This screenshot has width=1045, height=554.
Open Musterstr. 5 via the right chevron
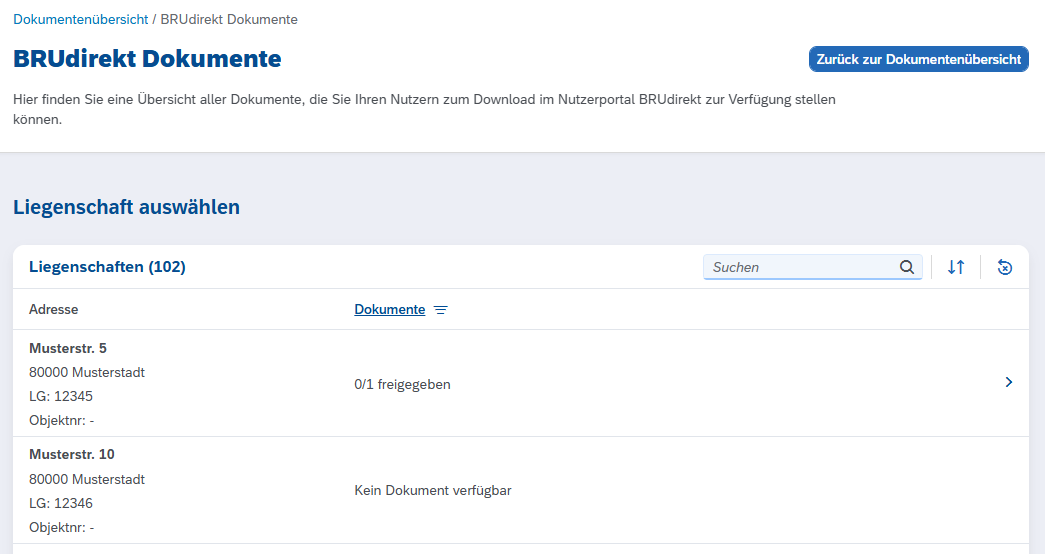click(x=1008, y=382)
